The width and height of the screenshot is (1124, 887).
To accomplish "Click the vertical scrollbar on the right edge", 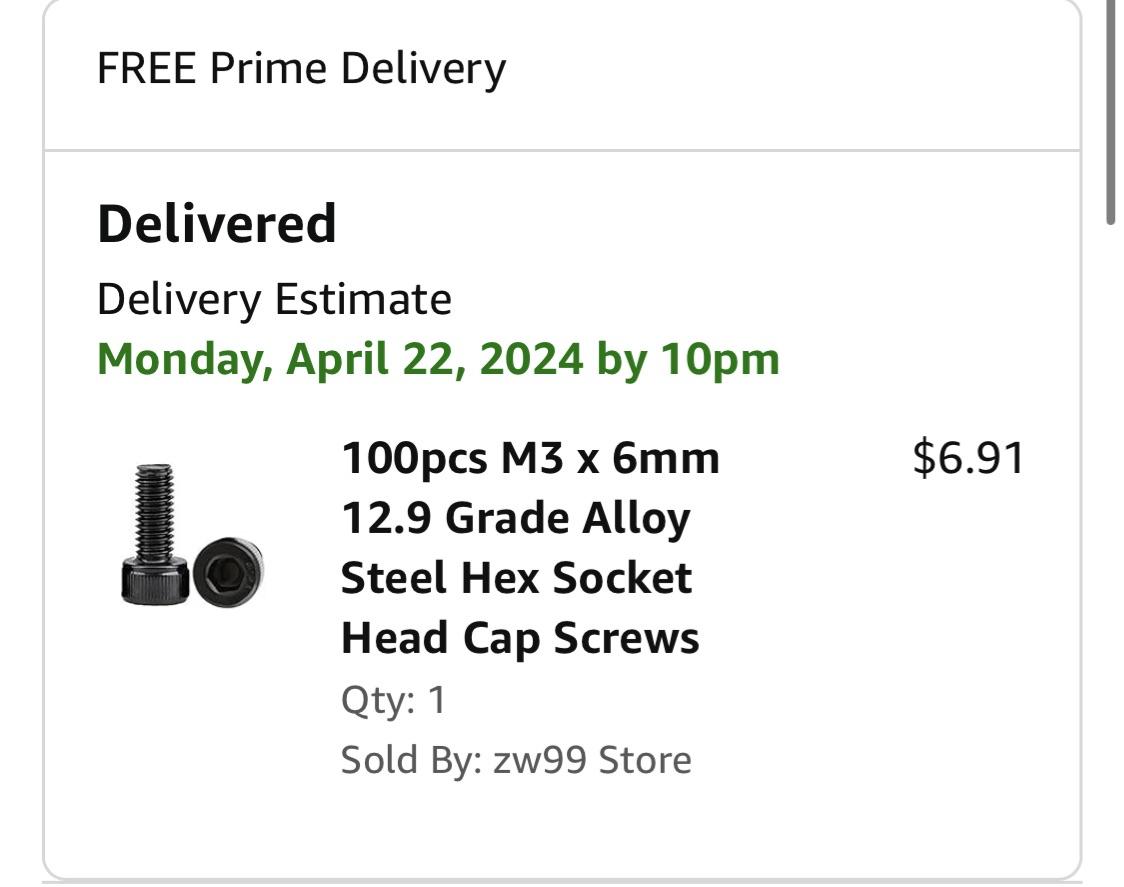I will (1110, 110).
